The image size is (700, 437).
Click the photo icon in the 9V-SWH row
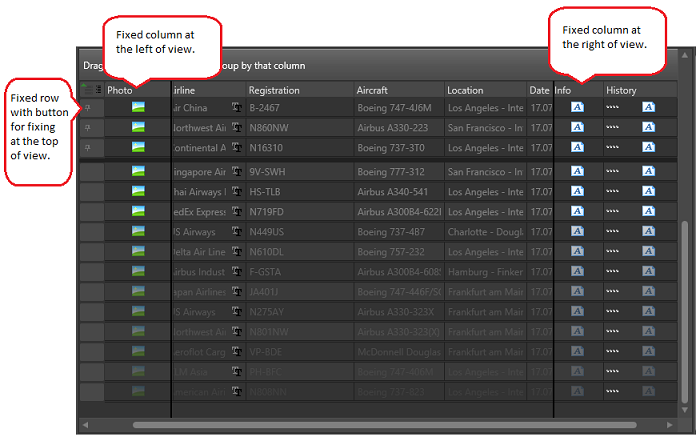138,171
